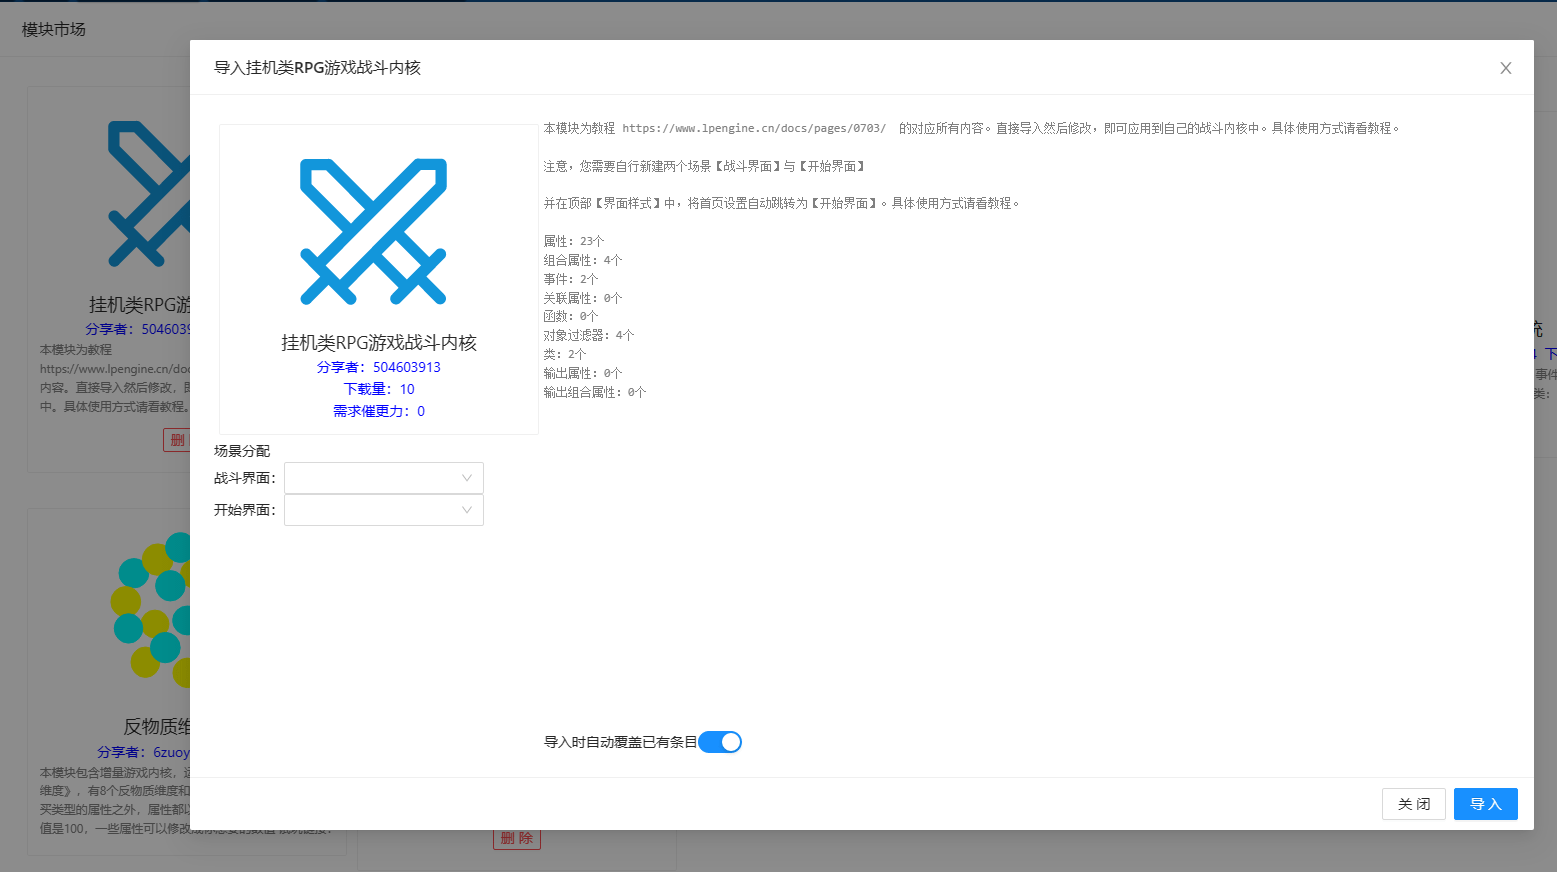Open the 开始界面 scene dropdown
This screenshot has width=1557, height=872.
click(384, 510)
